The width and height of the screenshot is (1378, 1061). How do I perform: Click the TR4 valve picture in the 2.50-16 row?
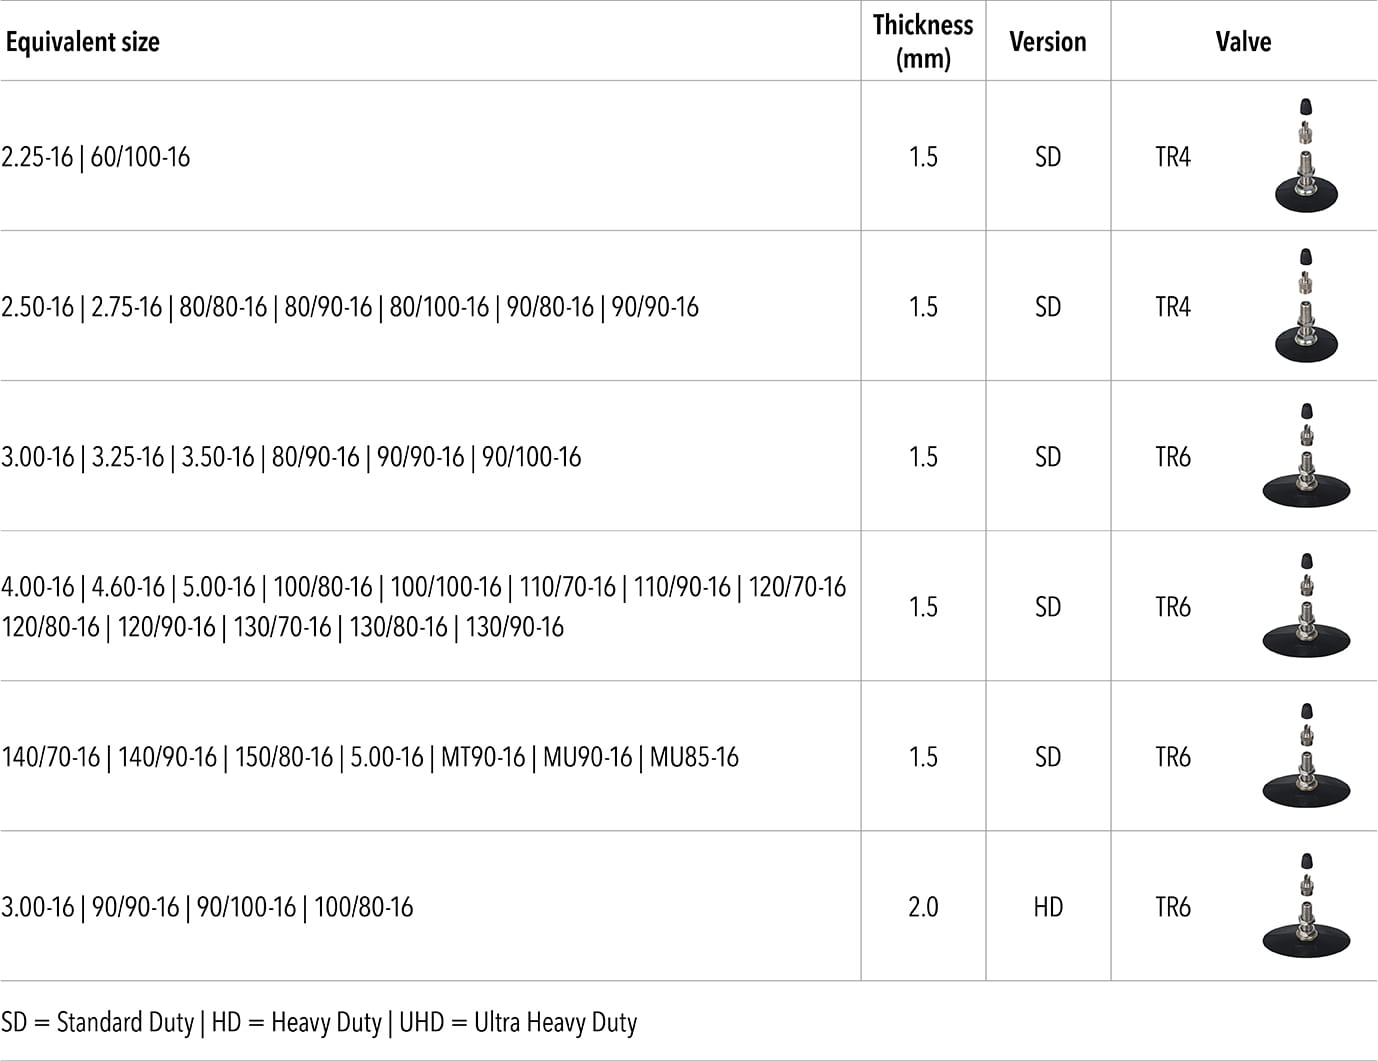point(1306,305)
